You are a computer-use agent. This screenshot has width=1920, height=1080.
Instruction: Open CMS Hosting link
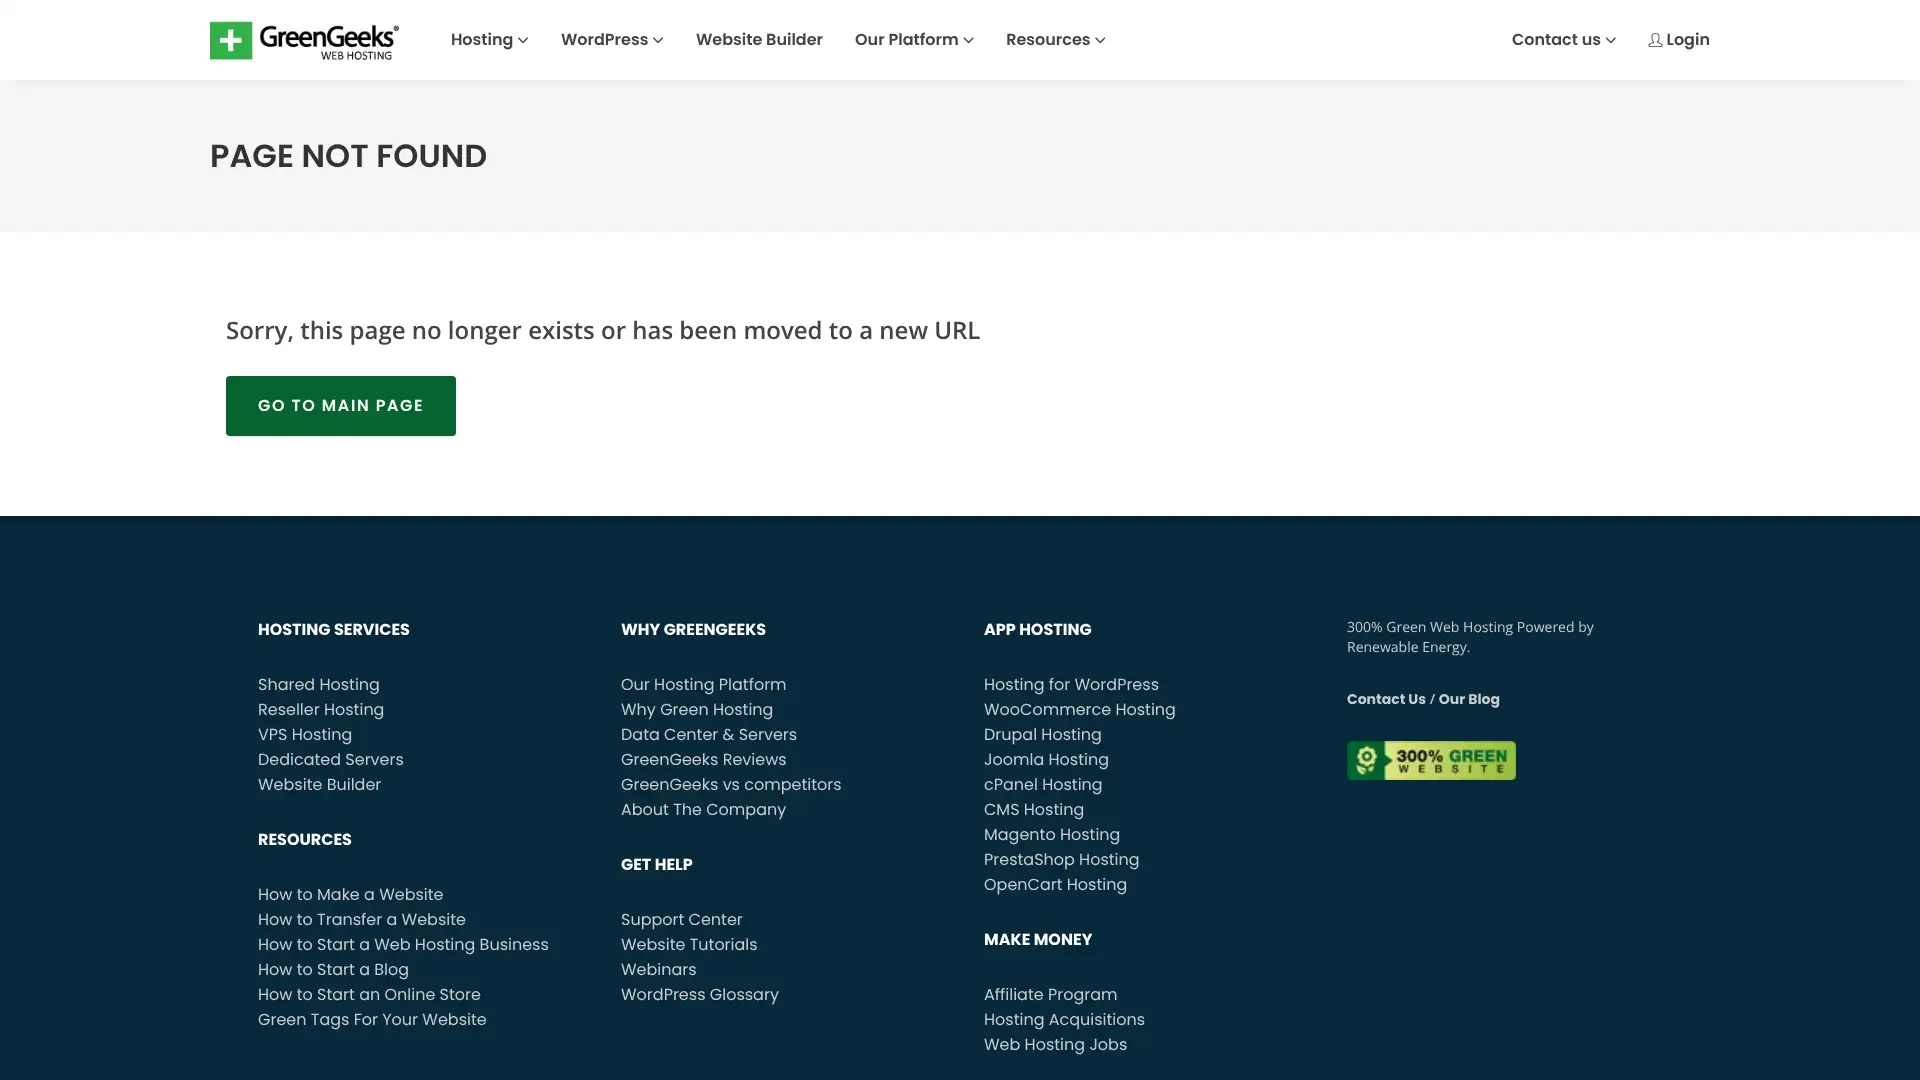click(1034, 810)
